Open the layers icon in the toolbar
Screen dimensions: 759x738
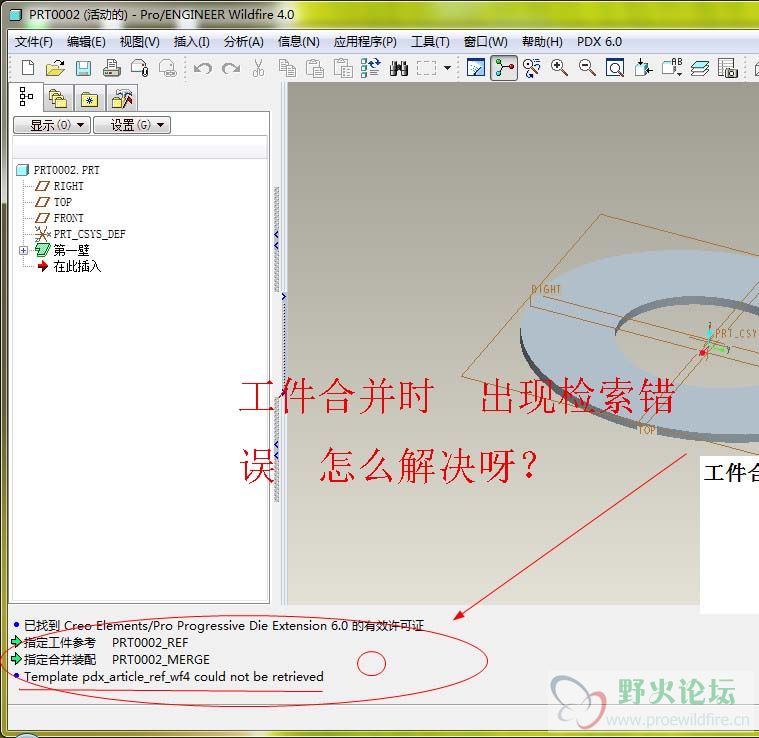point(700,68)
